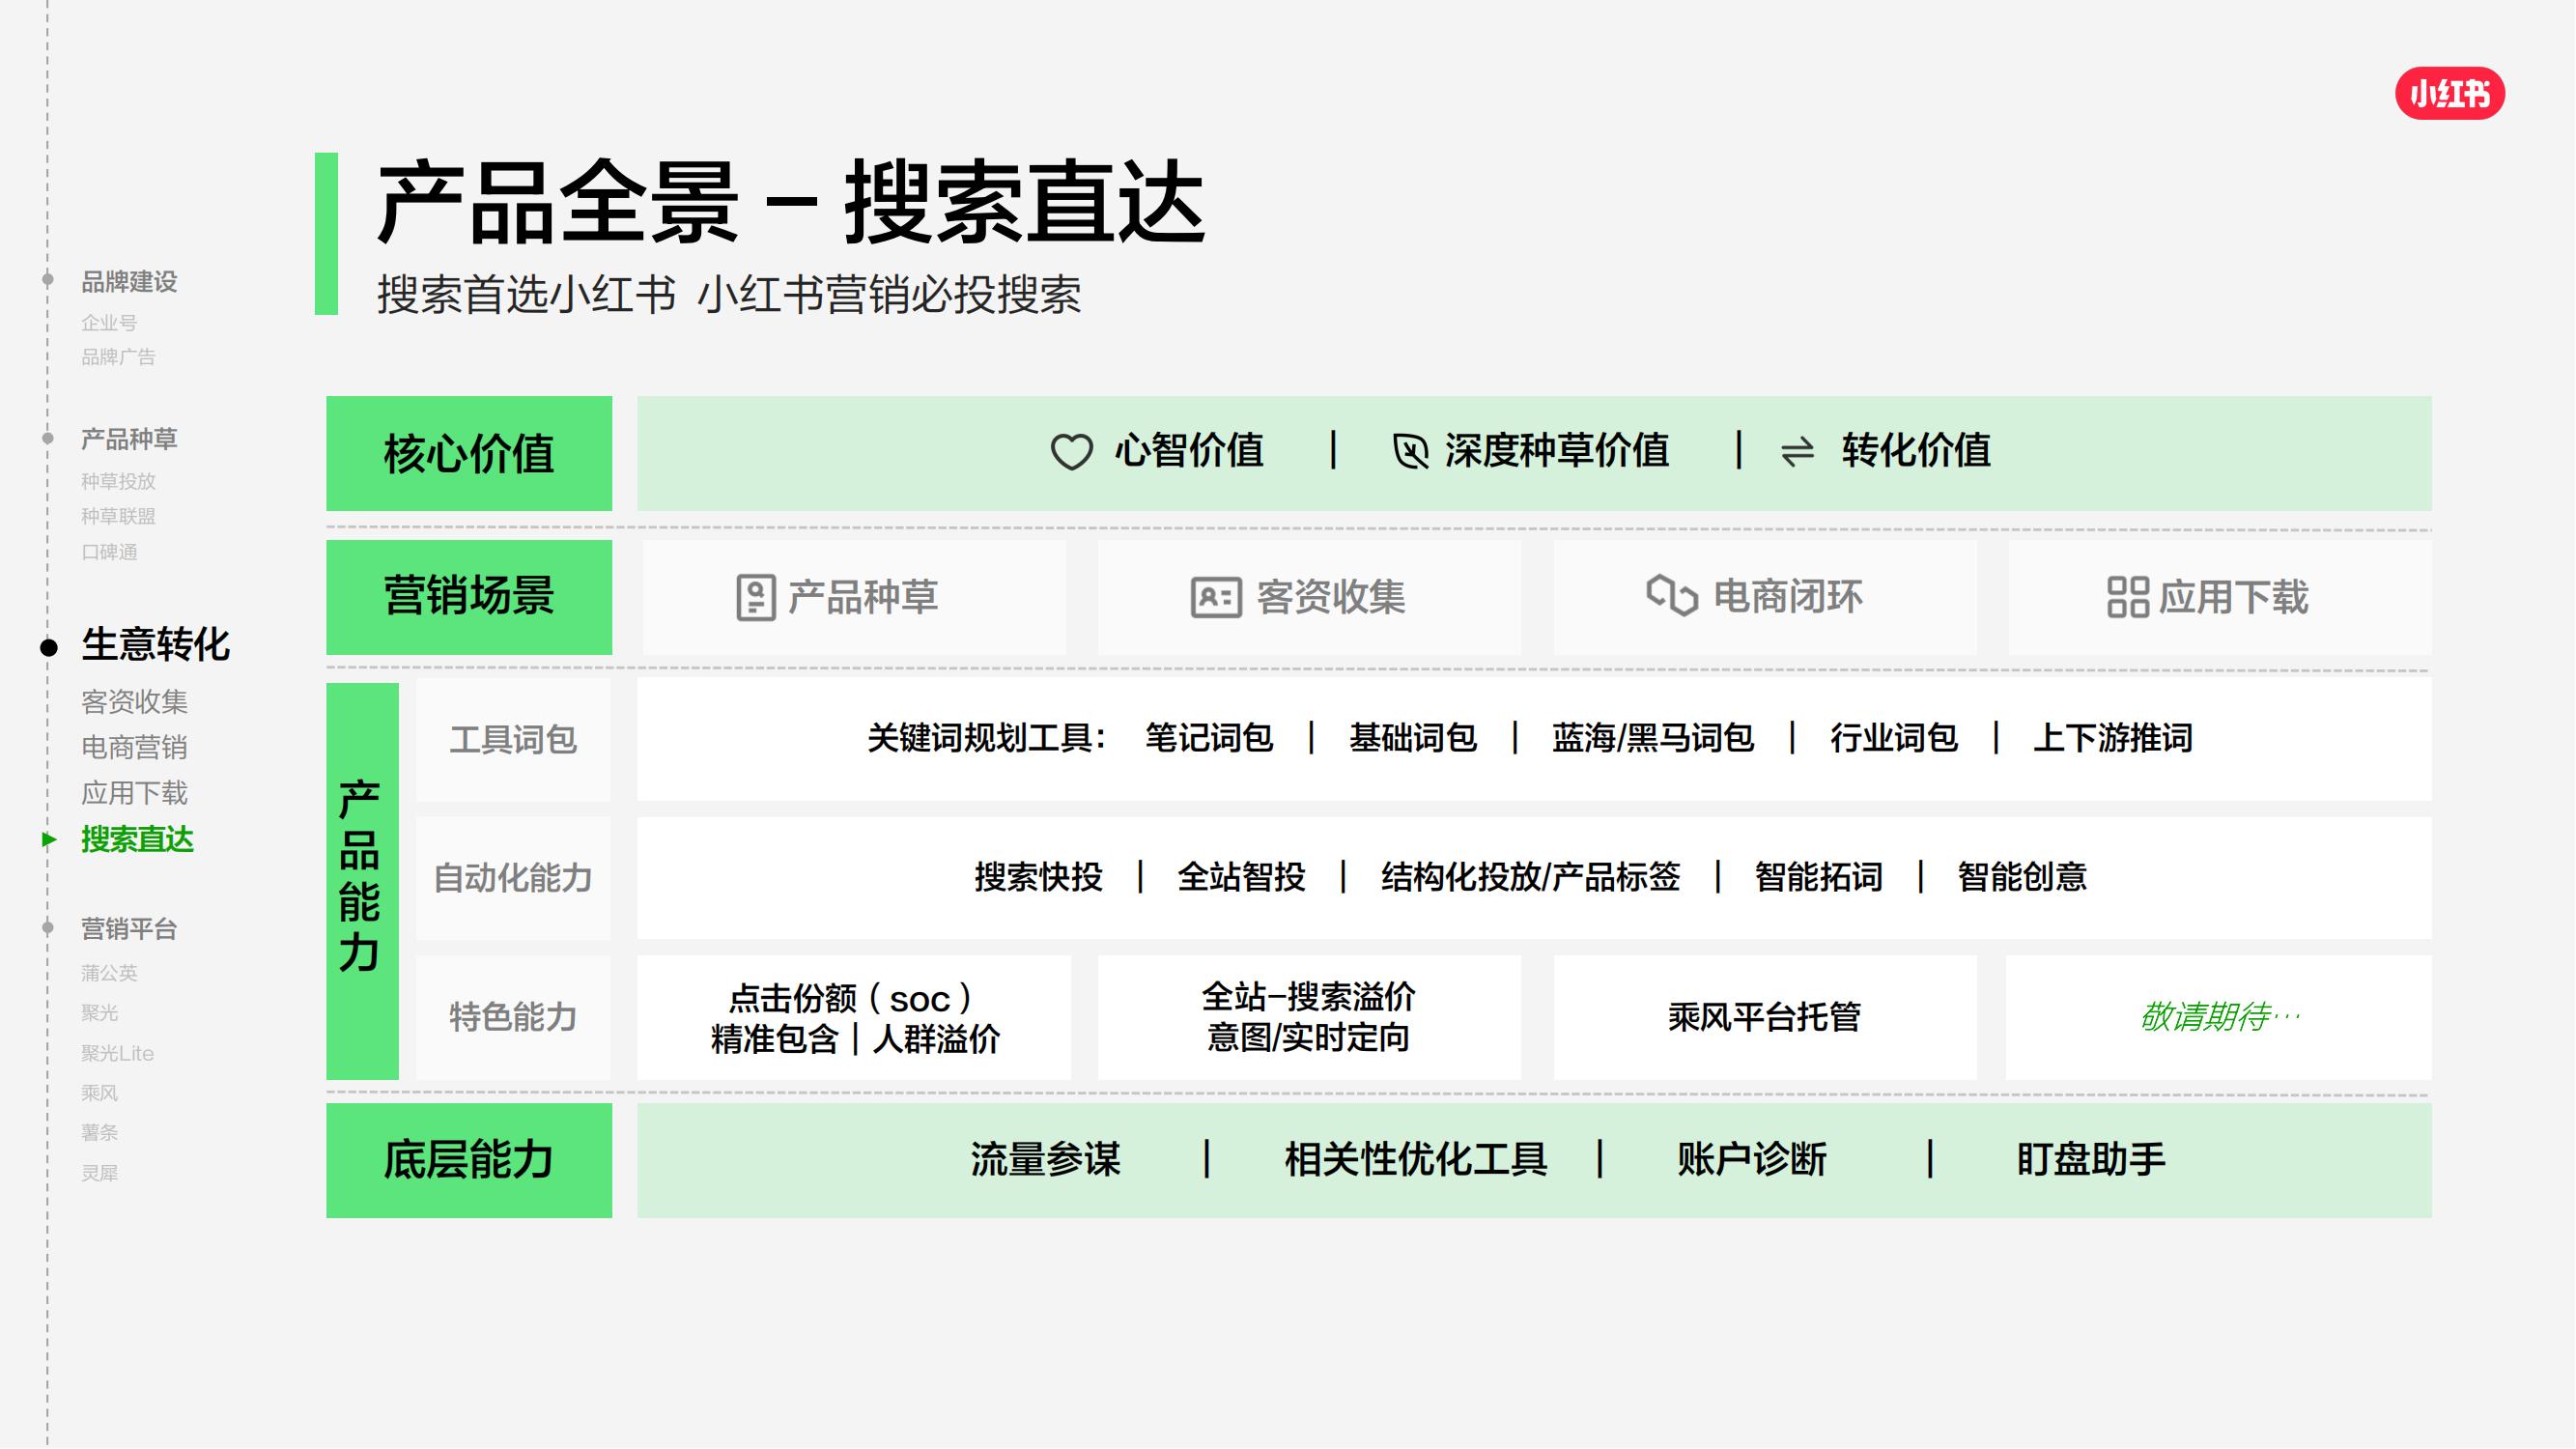Select 生意转化 heading in sidebar
This screenshot has height=1449, width=2576.
(156, 645)
